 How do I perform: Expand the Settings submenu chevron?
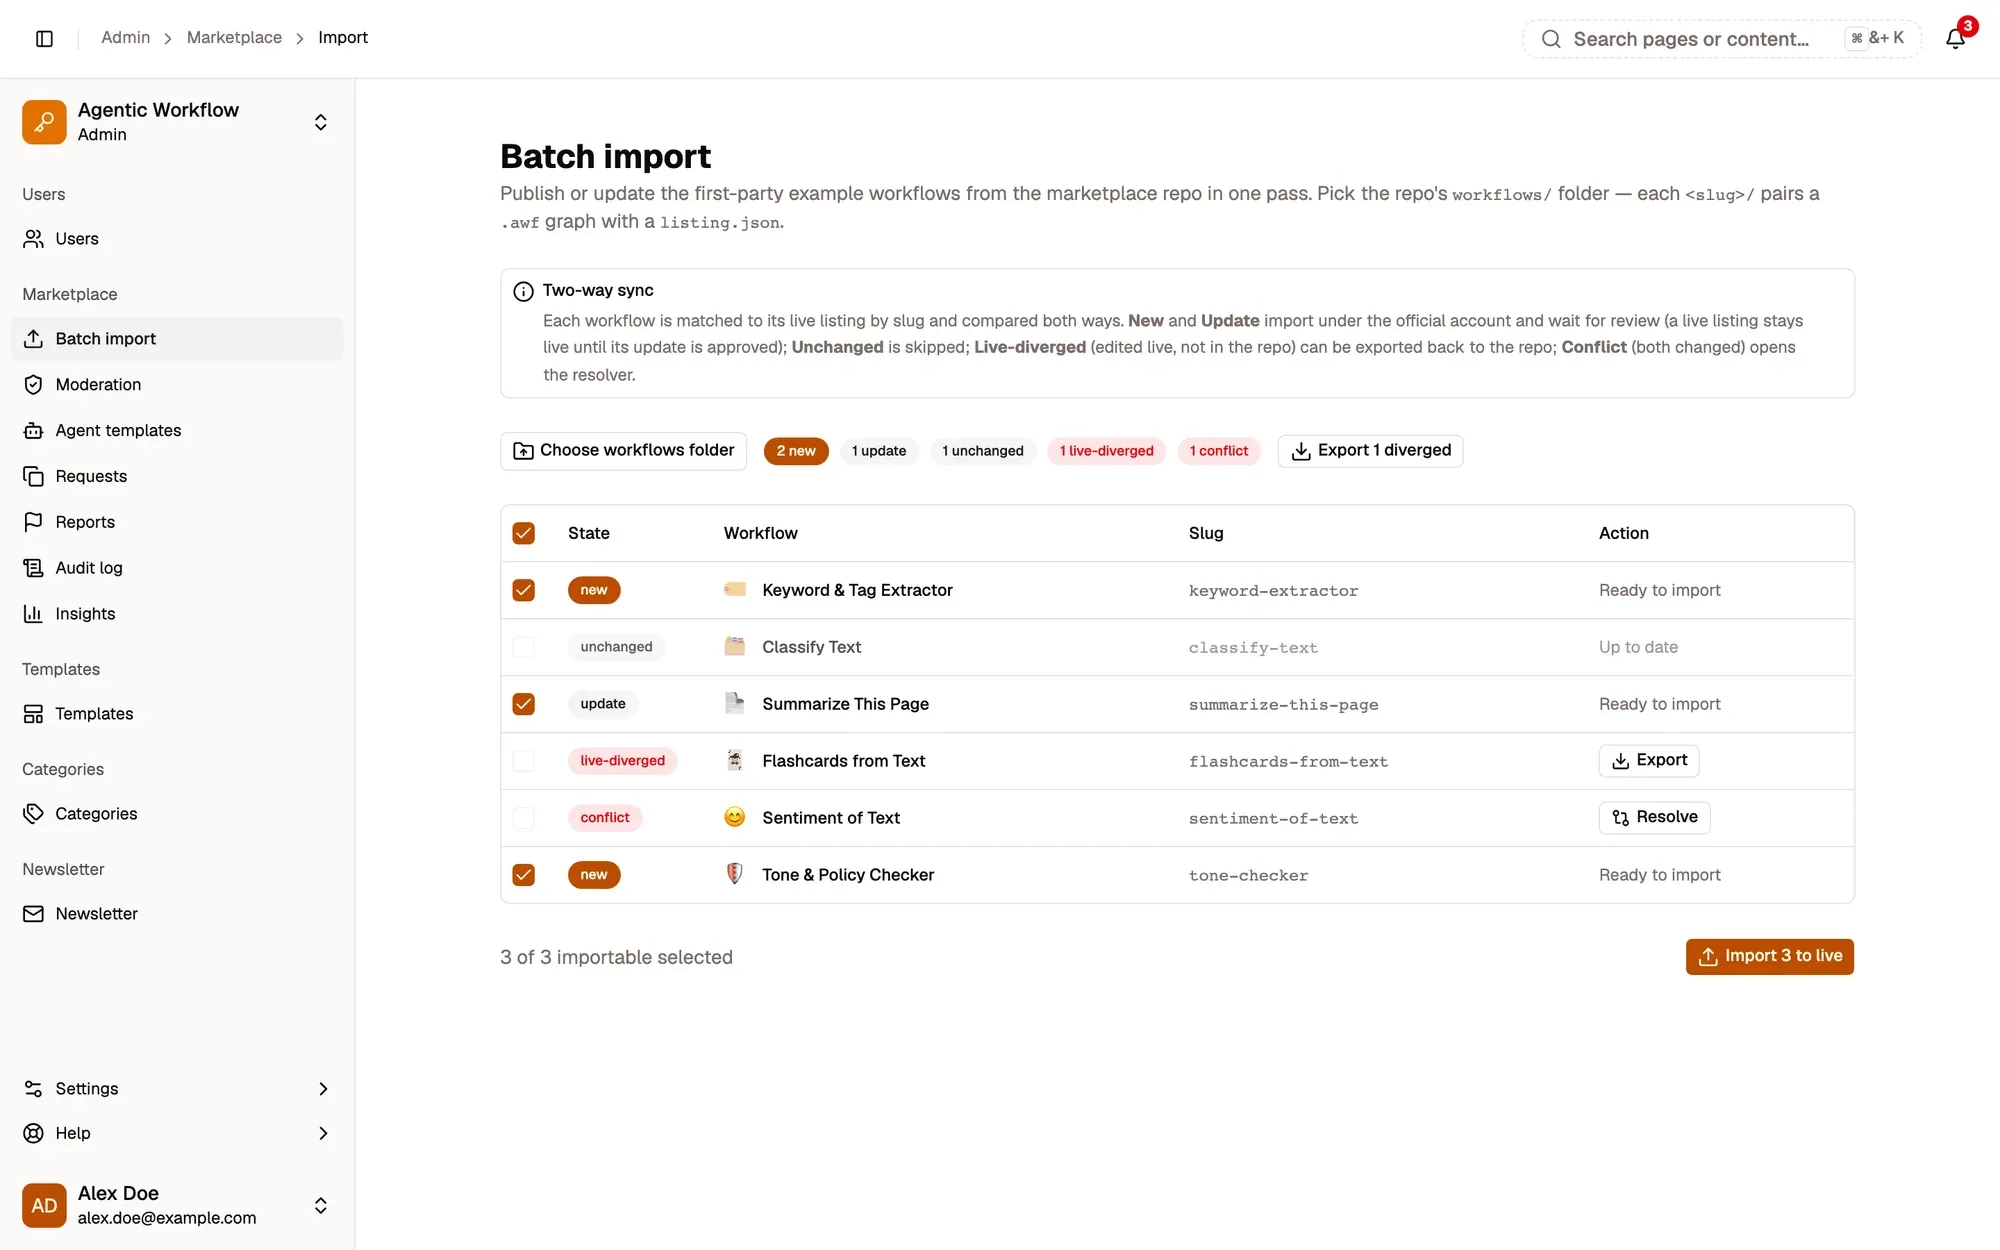[323, 1089]
